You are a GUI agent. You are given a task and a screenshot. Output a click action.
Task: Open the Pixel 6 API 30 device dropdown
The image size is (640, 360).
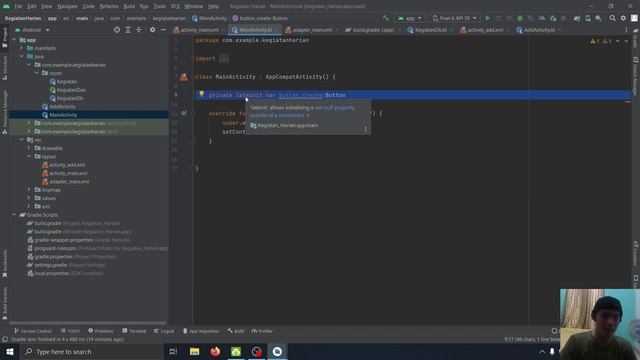454,18
